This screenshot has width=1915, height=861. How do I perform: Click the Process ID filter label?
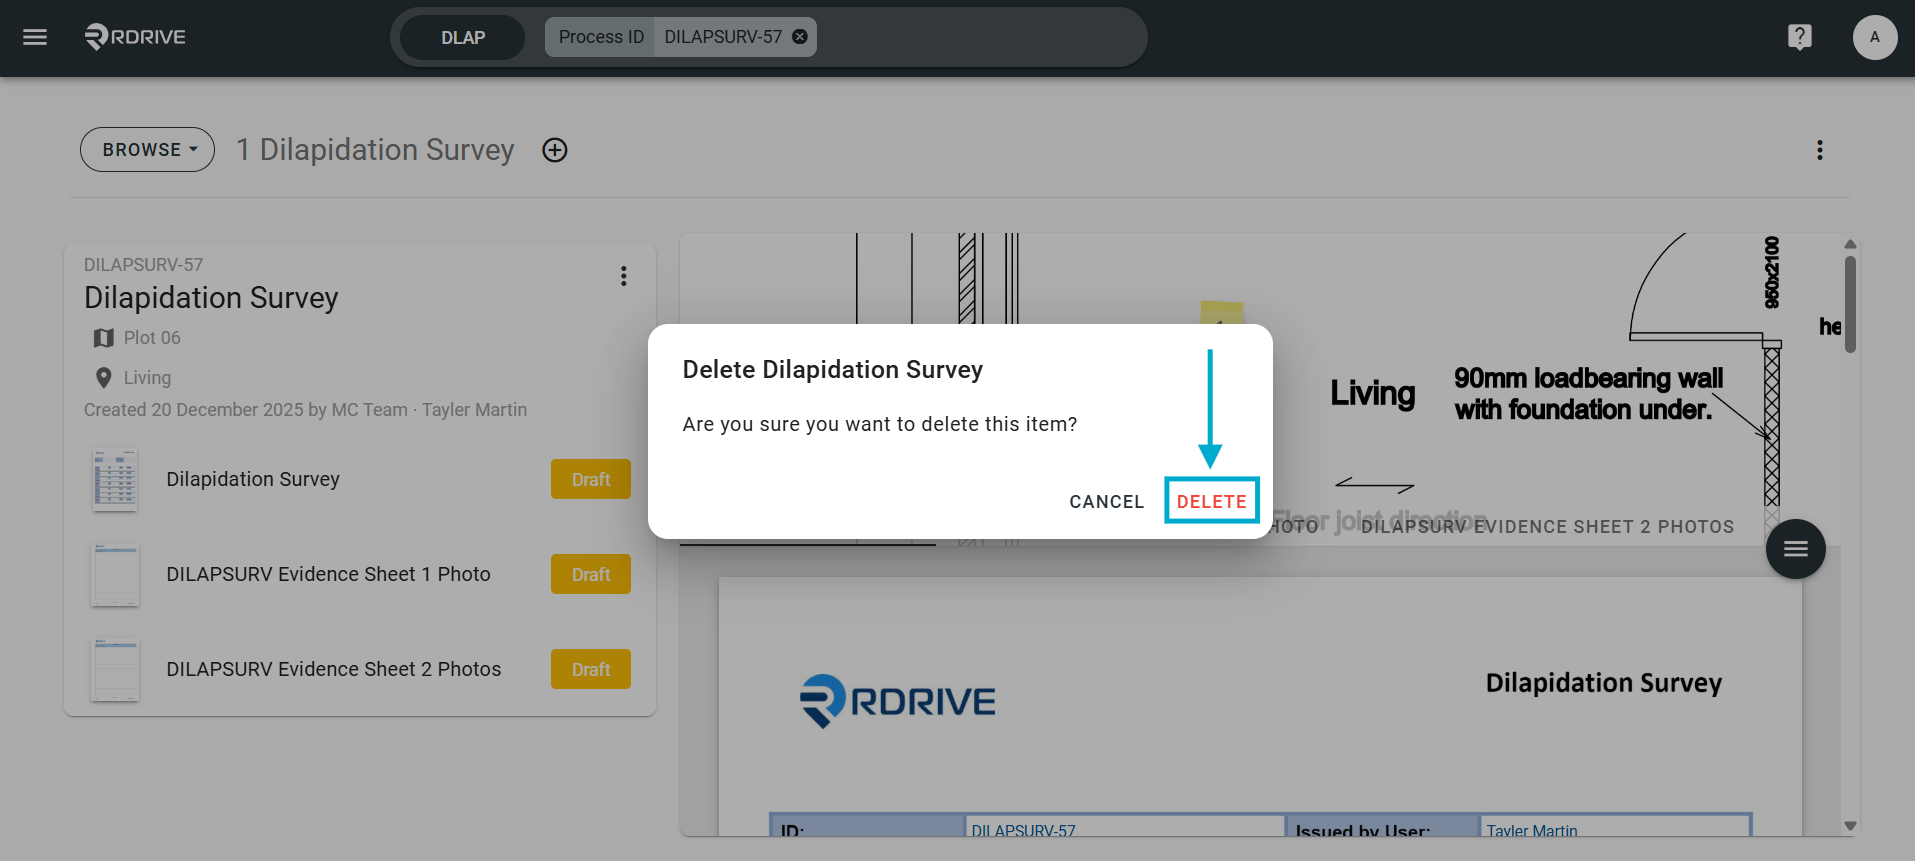[601, 37]
